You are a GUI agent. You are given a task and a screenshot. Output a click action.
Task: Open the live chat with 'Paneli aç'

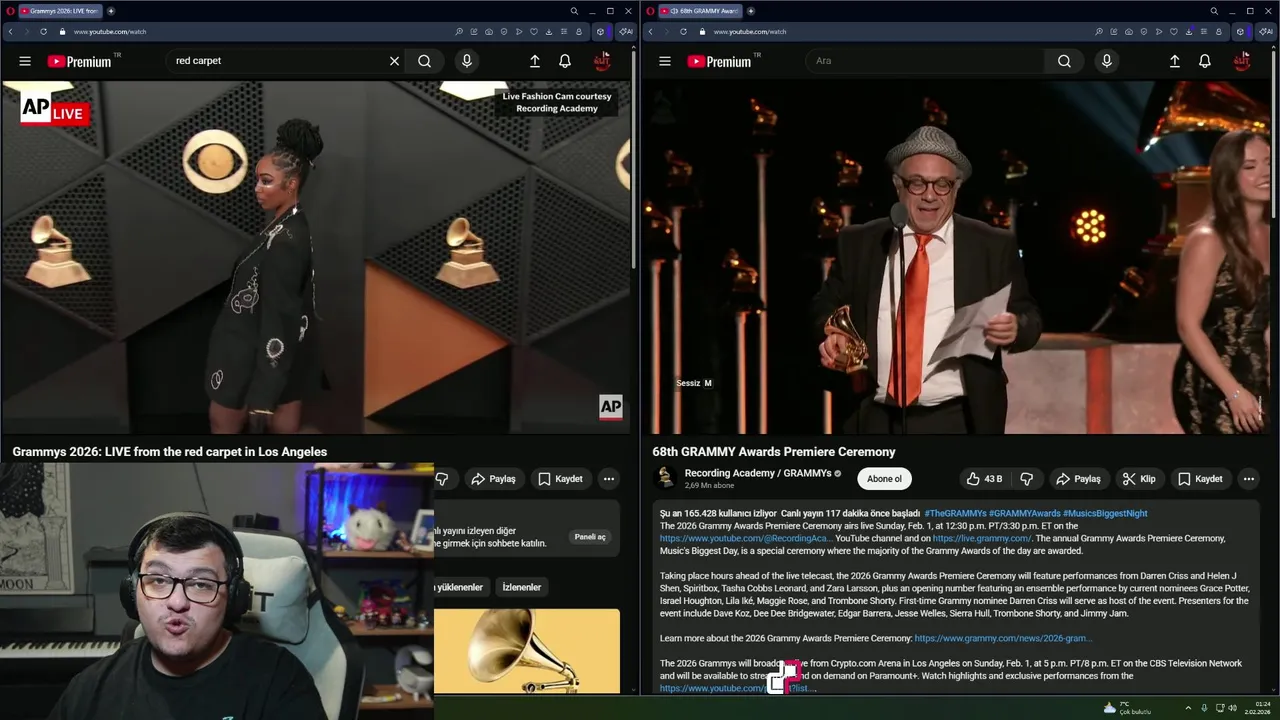(x=590, y=537)
